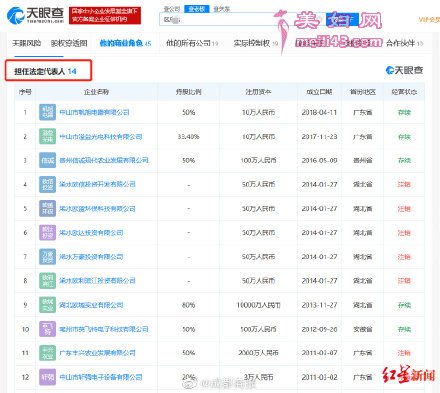Click the 贵州省 province cell
Screen dimensions: 440x393
(363, 160)
